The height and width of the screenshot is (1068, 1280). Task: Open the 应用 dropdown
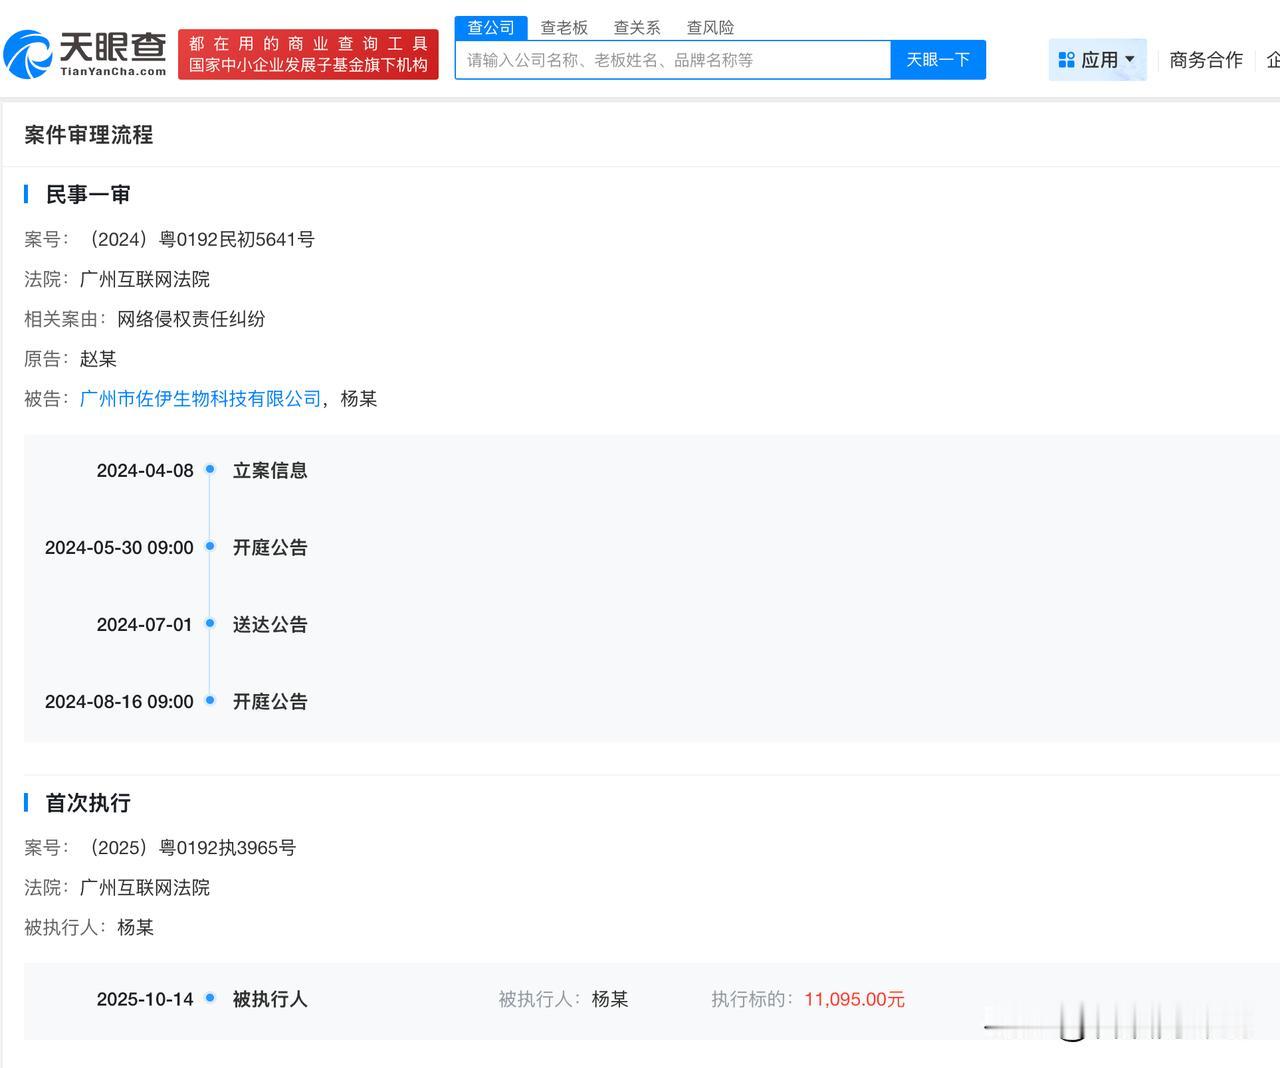(1098, 59)
